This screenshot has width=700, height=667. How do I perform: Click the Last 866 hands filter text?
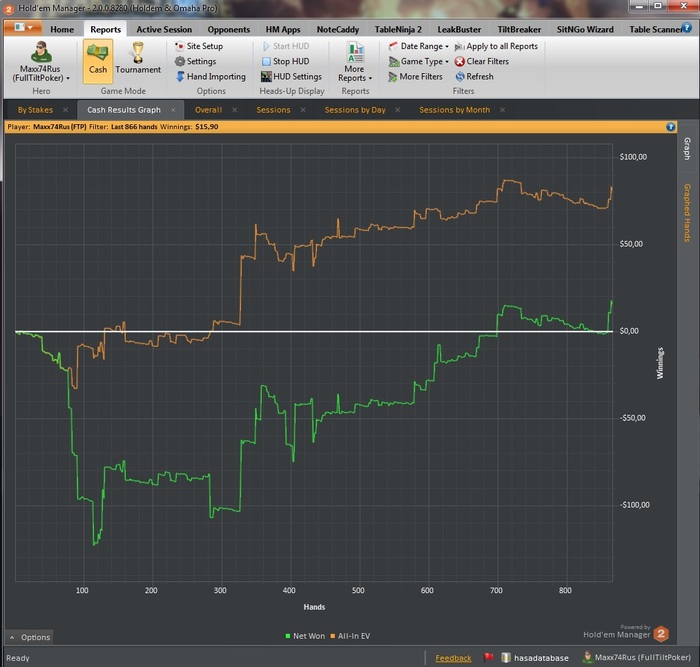point(134,127)
